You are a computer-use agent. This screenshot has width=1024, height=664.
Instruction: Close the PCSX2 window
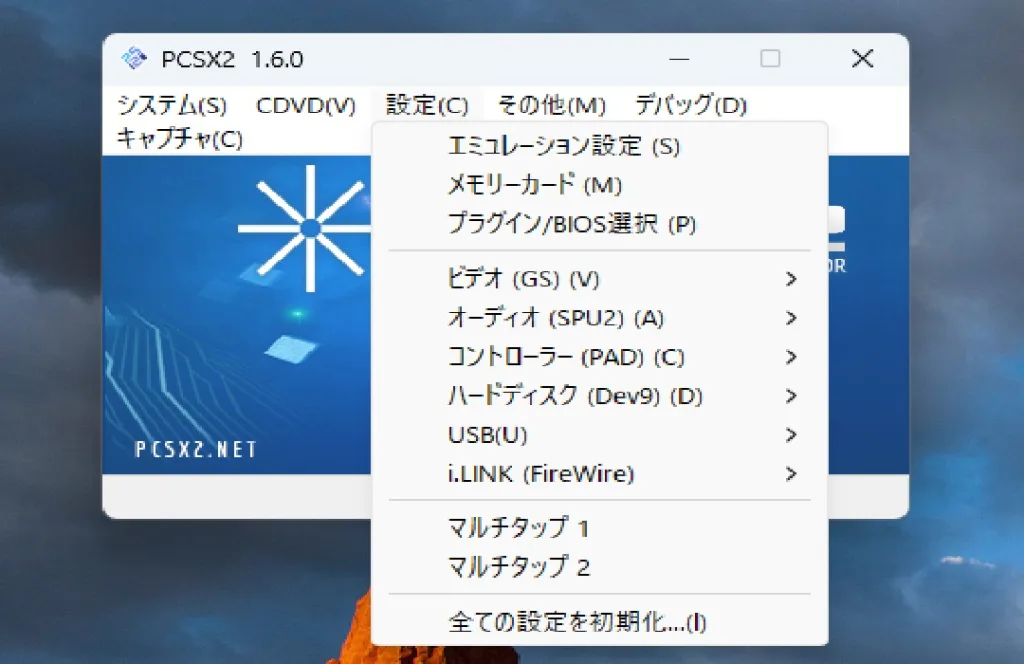coord(863,59)
